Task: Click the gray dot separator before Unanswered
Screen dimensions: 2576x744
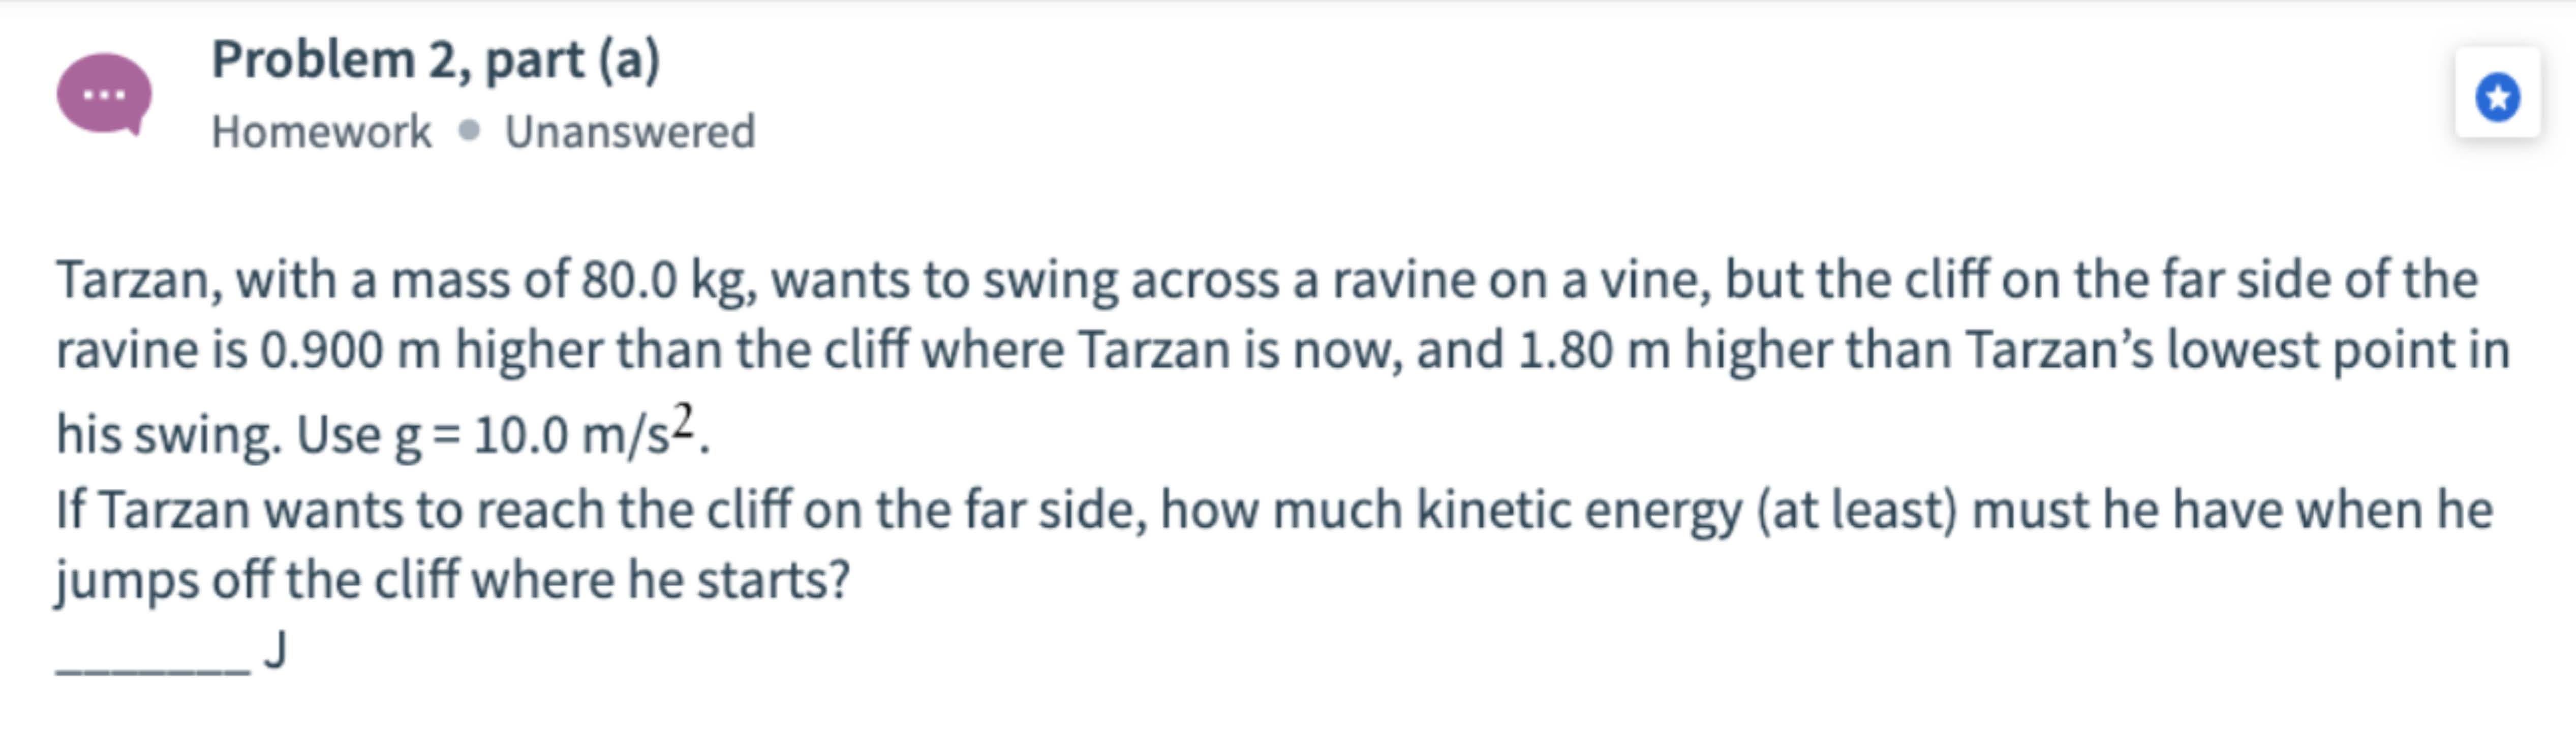Action: (469, 131)
